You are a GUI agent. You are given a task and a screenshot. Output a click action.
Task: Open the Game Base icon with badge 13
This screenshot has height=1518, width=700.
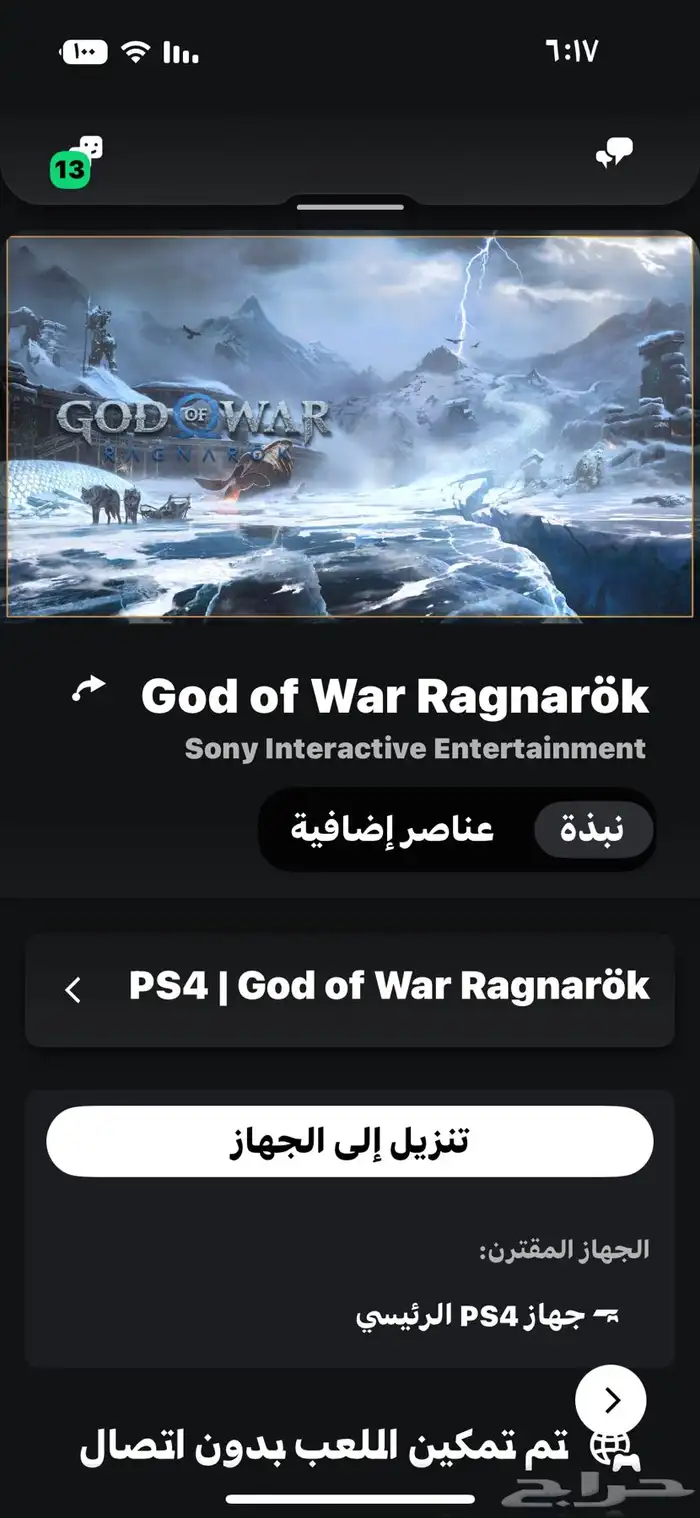(x=76, y=162)
